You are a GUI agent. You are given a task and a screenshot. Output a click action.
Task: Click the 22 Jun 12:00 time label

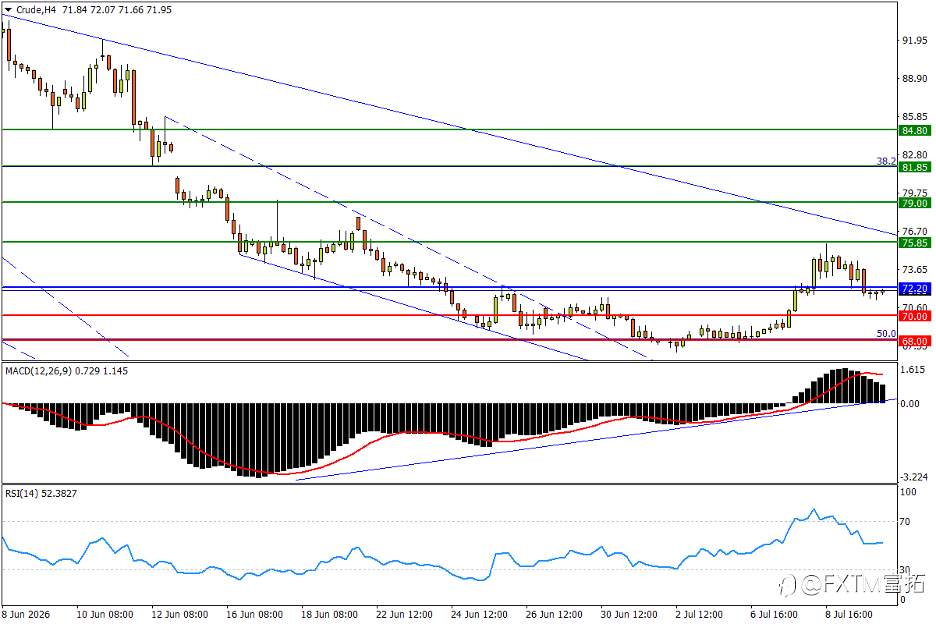(404, 614)
